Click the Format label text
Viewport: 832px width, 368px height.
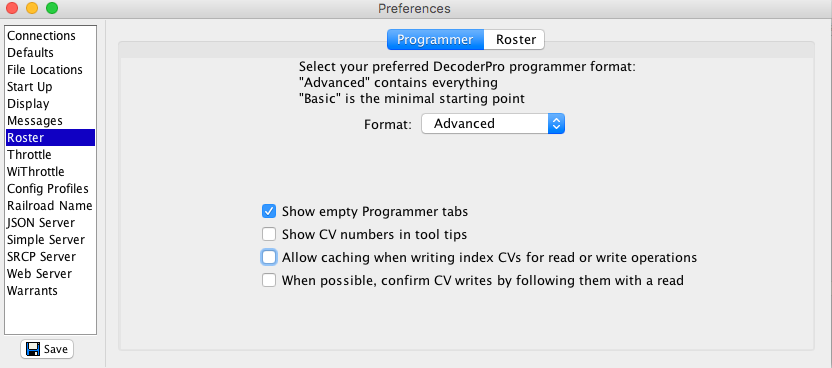(388, 125)
